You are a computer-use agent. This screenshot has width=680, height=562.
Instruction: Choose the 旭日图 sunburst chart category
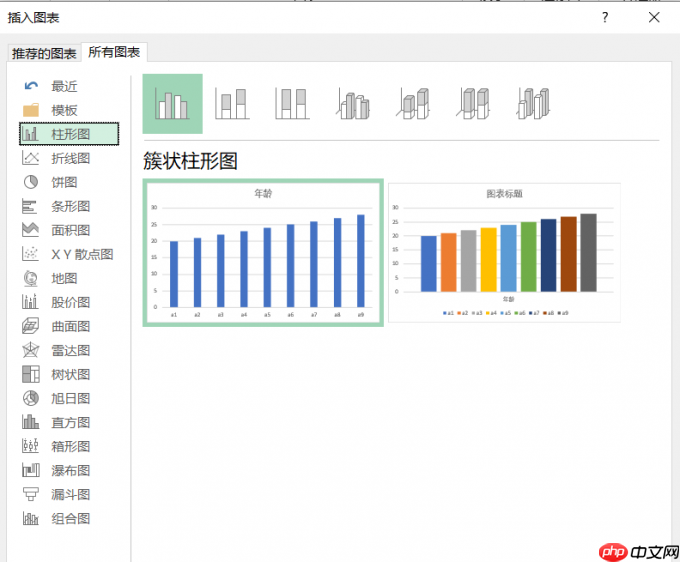pyautogui.click(x=69, y=399)
